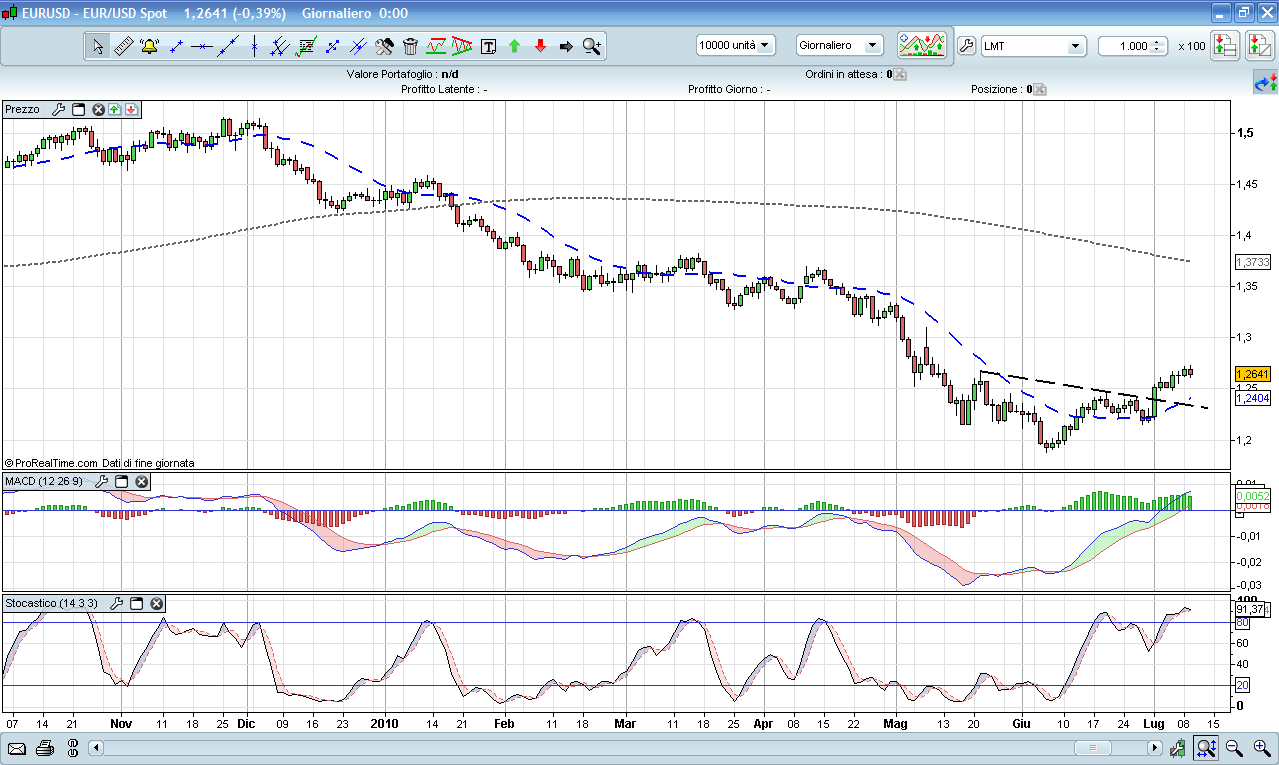Click the trash can delete tool
Screen dimensions: 1279x765
point(410,46)
